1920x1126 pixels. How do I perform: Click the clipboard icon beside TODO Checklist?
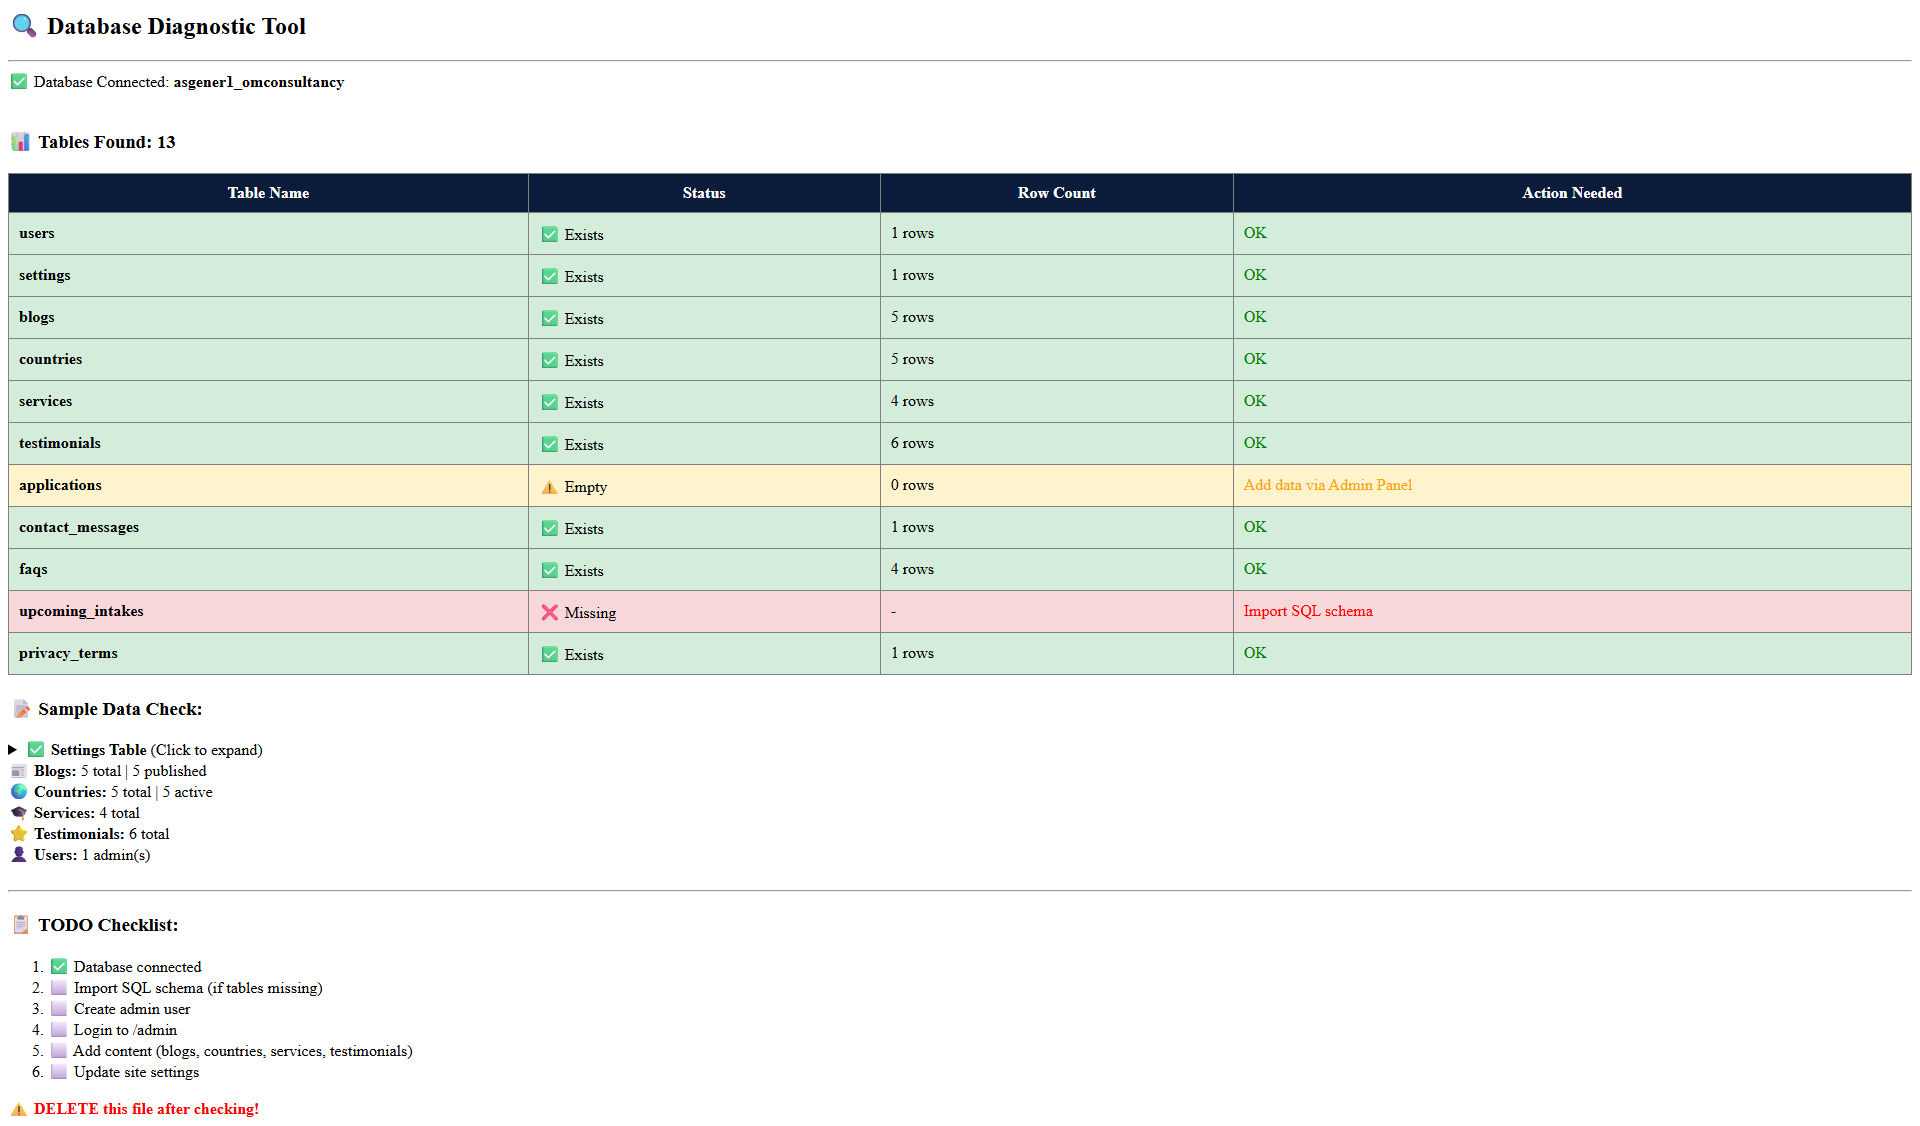[x=21, y=925]
